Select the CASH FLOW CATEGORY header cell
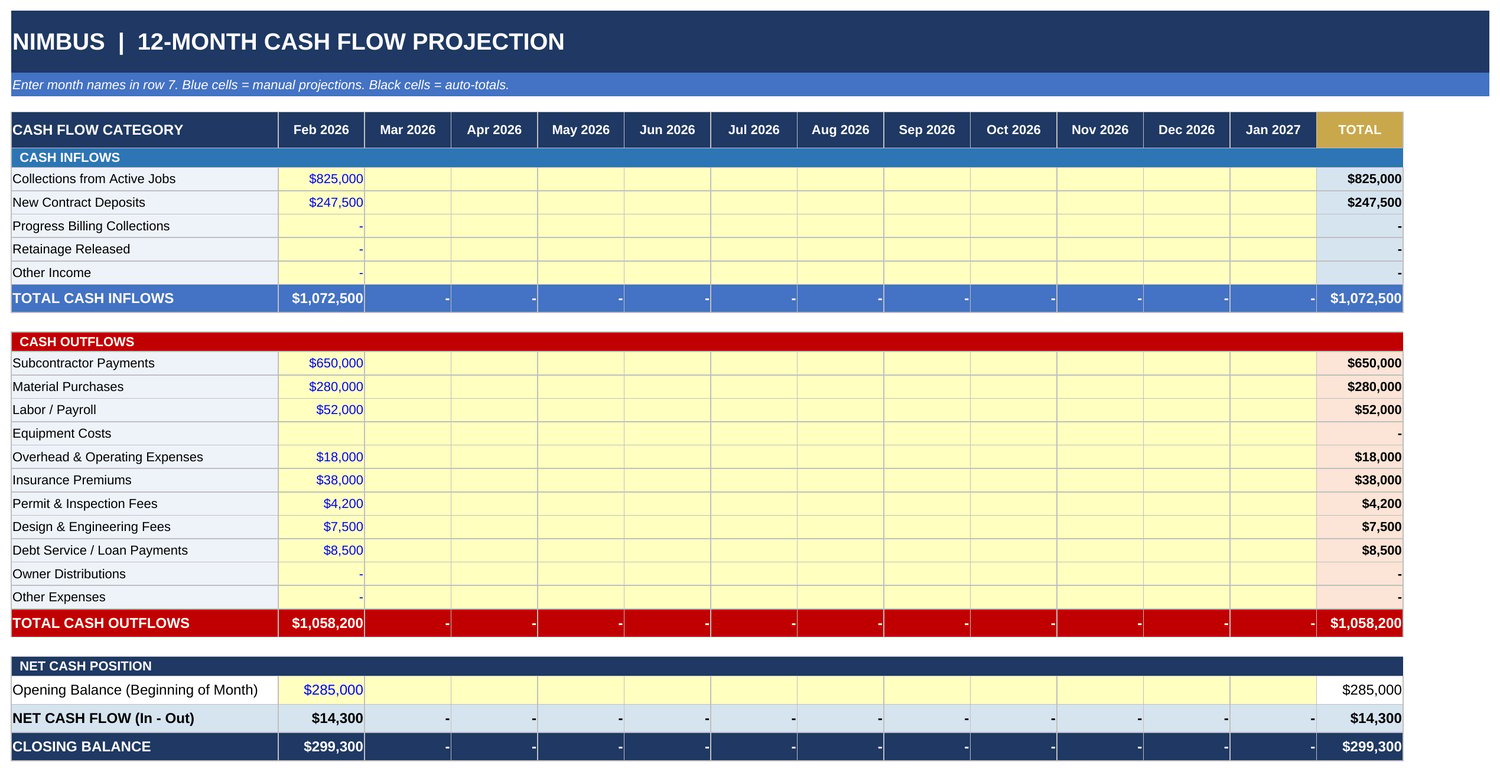The width and height of the screenshot is (1500, 772). click(x=145, y=130)
